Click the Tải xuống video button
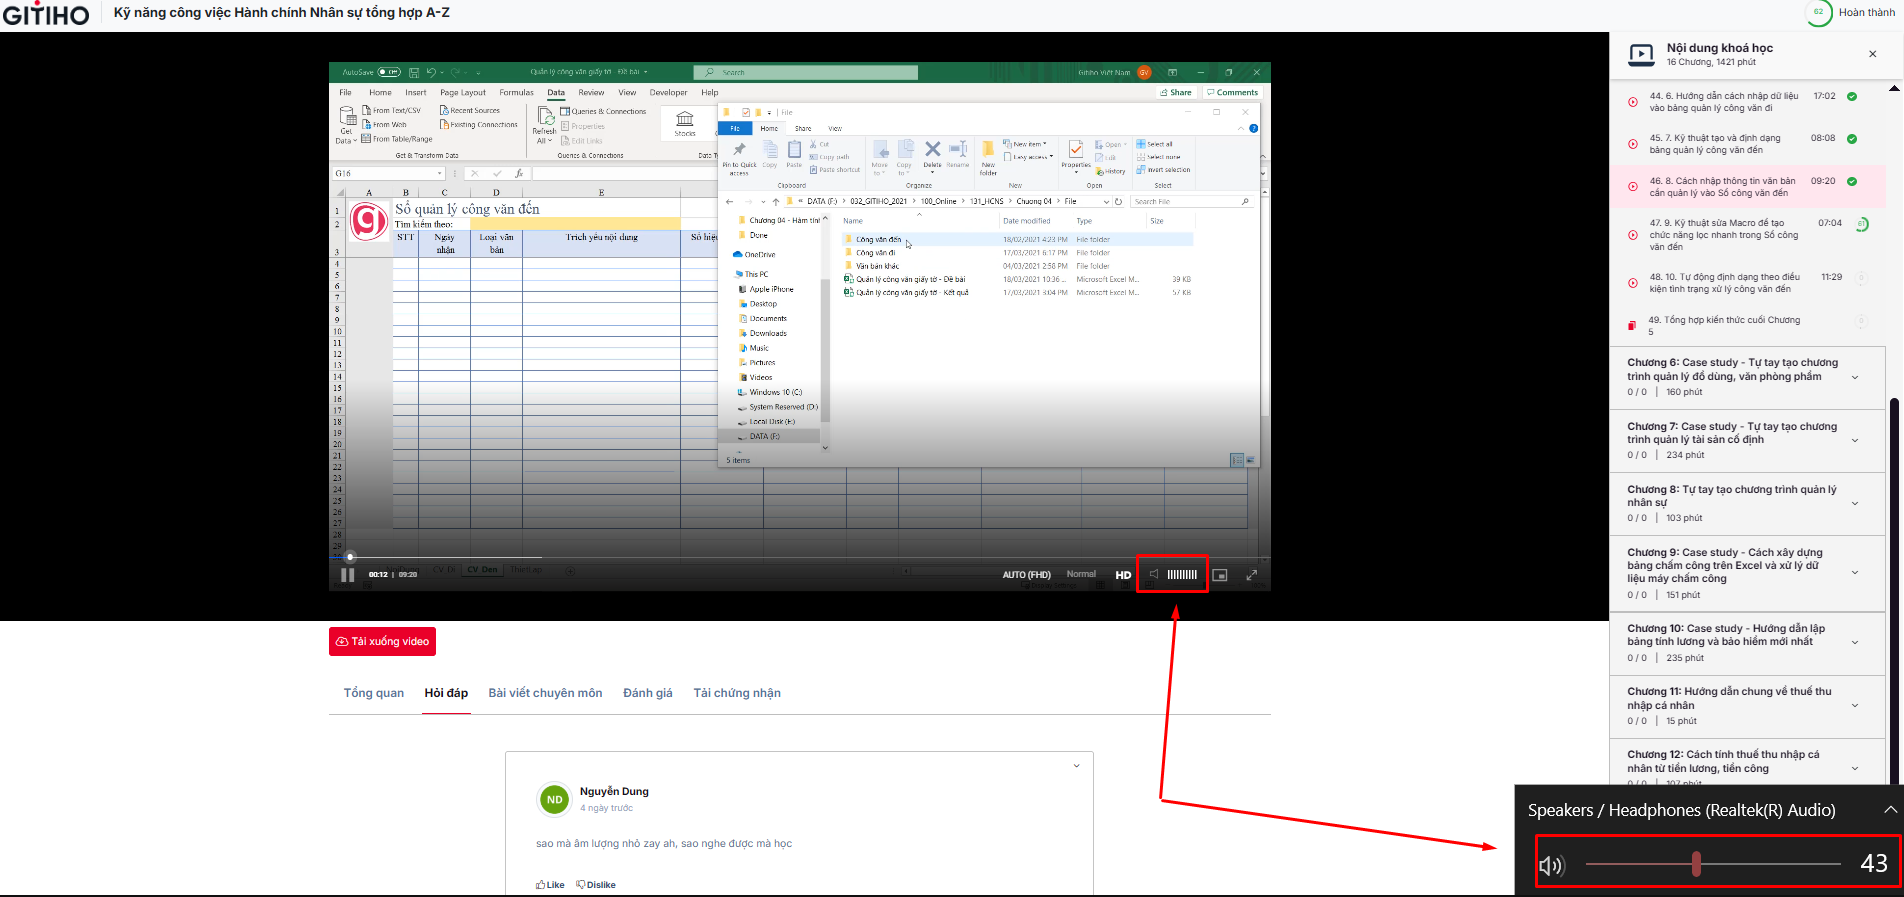 tap(382, 642)
